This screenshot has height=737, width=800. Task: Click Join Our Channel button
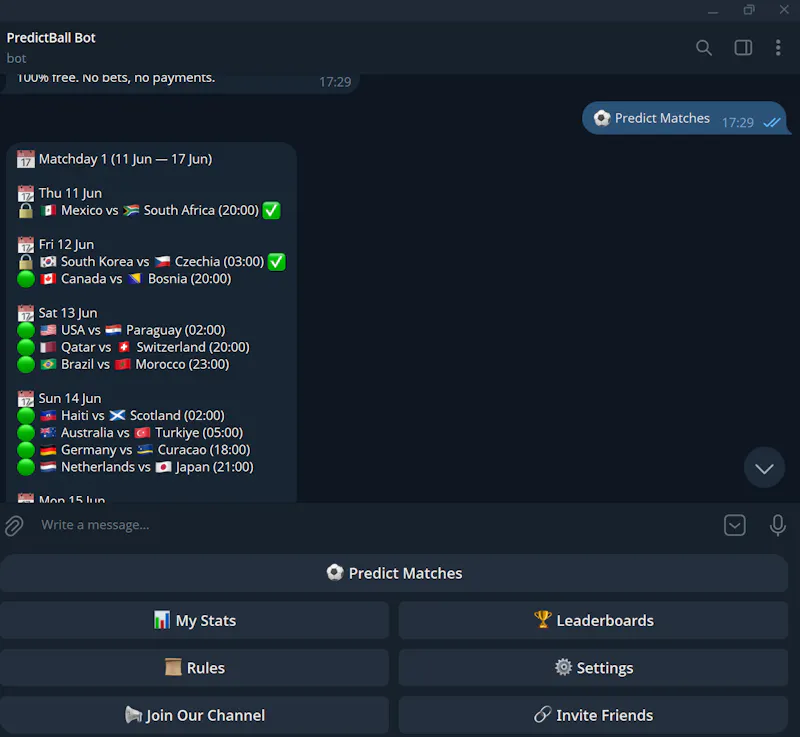tap(194, 715)
